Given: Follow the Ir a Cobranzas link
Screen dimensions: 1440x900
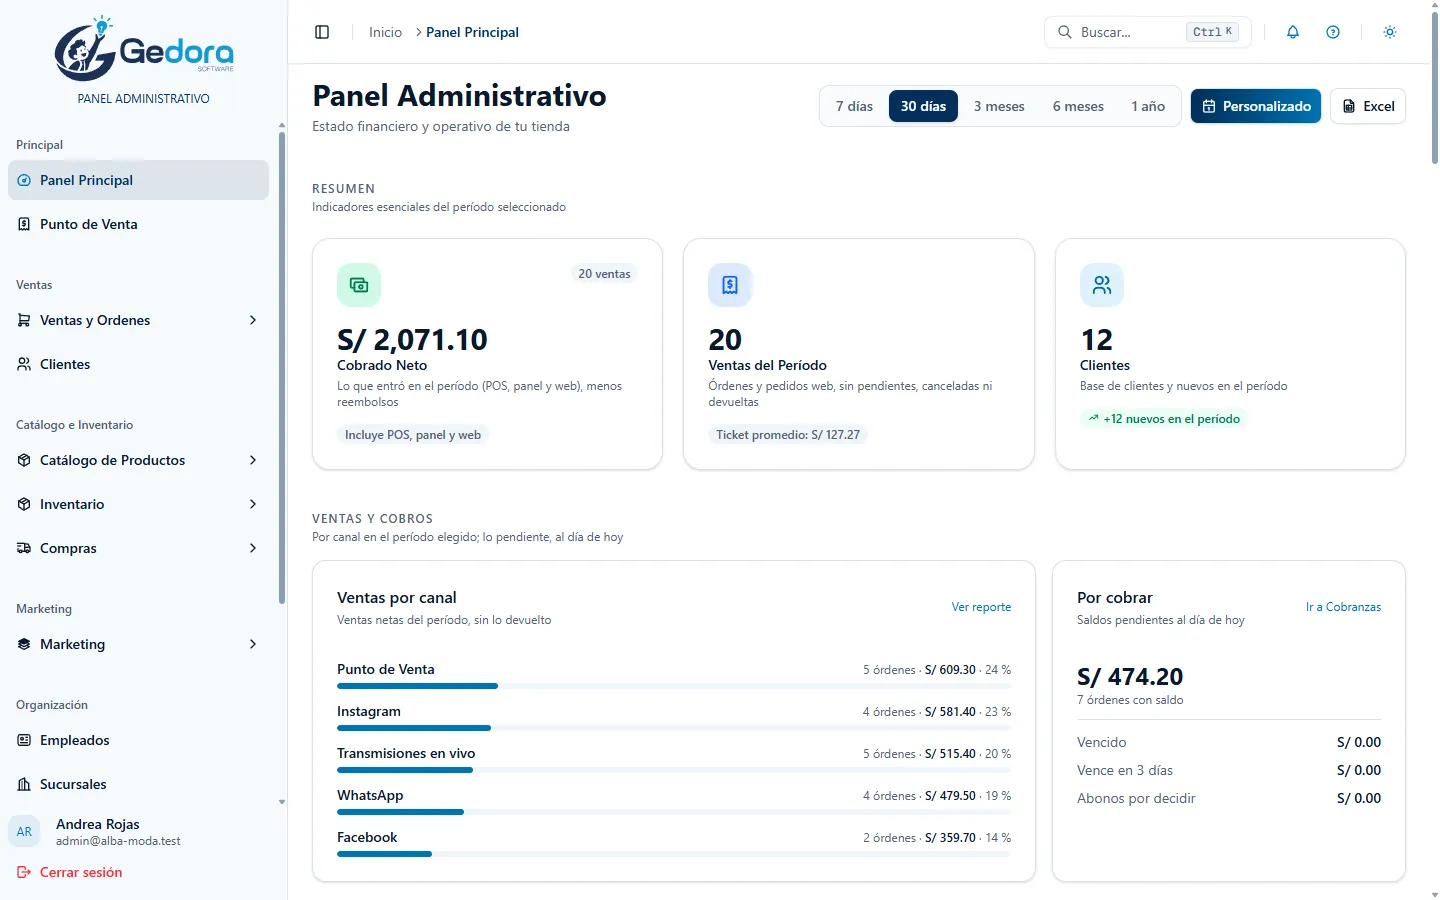Looking at the screenshot, I should (x=1343, y=607).
